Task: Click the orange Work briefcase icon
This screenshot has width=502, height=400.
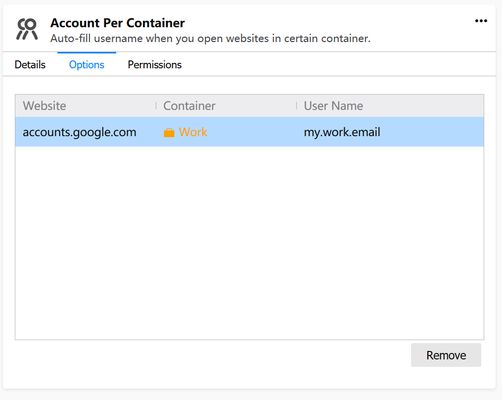Action: [x=169, y=132]
